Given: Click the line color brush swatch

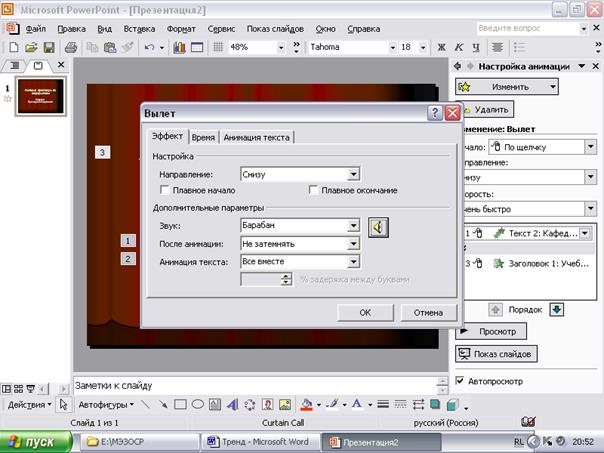Looking at the screenshot, I should (332, 404).
